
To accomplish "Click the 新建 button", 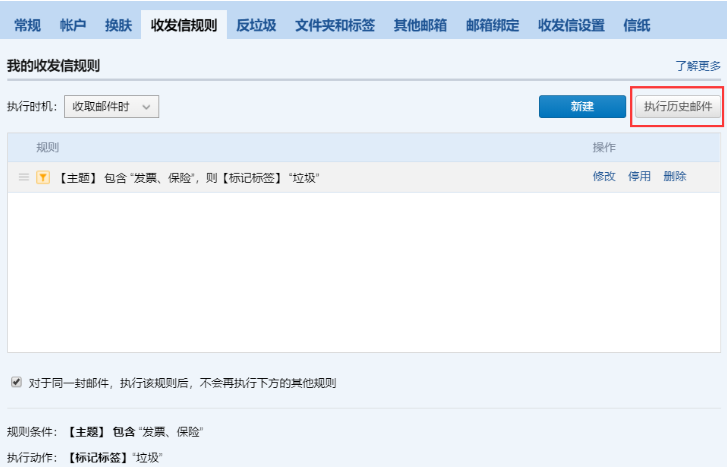I will (582, 107).
